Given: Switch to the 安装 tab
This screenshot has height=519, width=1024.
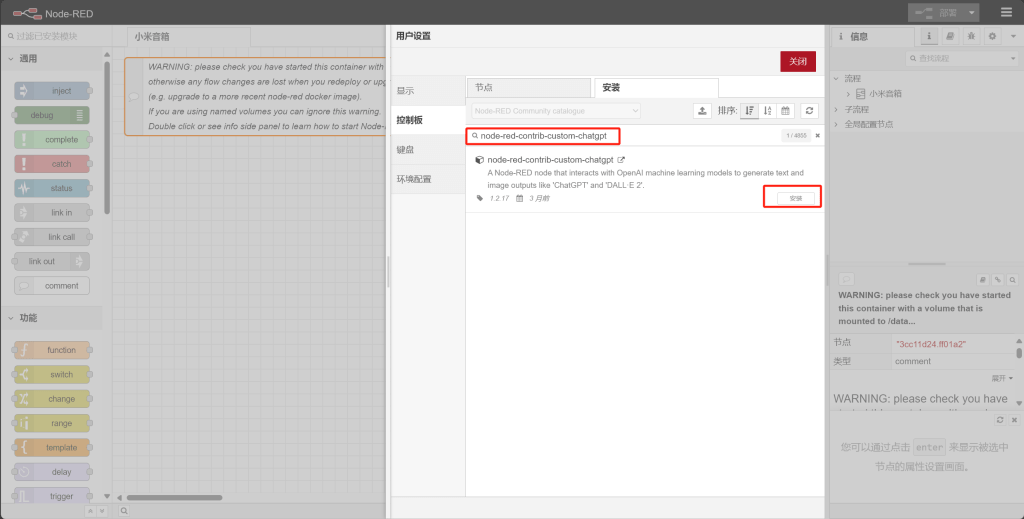Looking at the screenshot, I should tap(656, 87).
